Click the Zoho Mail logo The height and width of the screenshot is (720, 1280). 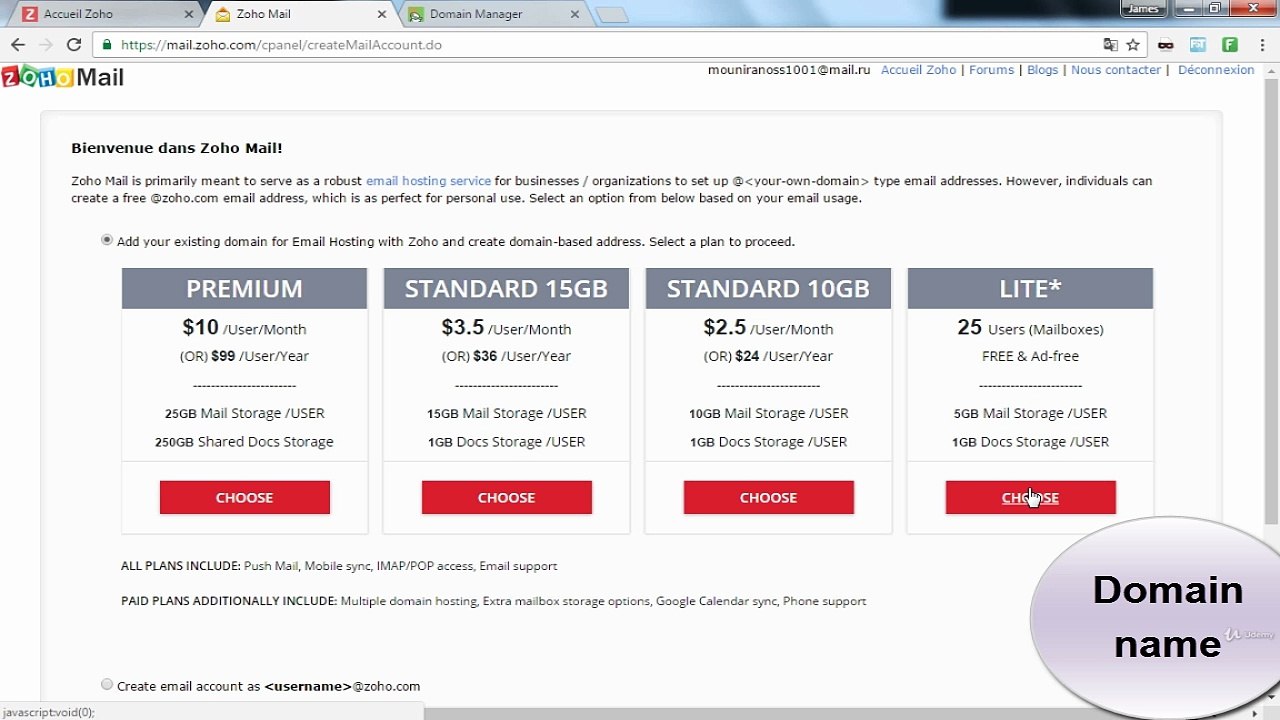[x=63, y=78]
